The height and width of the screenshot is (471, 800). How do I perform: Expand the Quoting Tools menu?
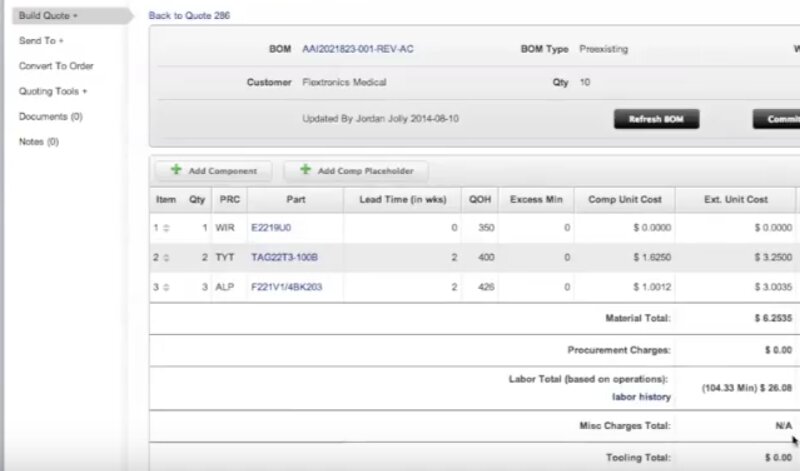[53, 91]
